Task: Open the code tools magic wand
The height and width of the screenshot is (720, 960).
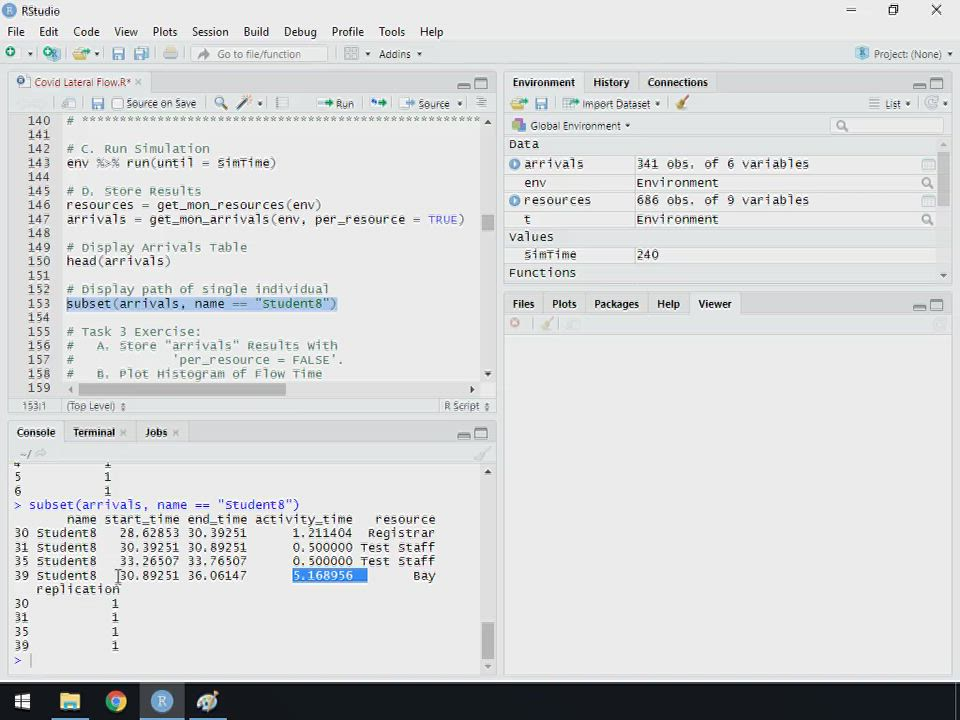Action: 244,103
